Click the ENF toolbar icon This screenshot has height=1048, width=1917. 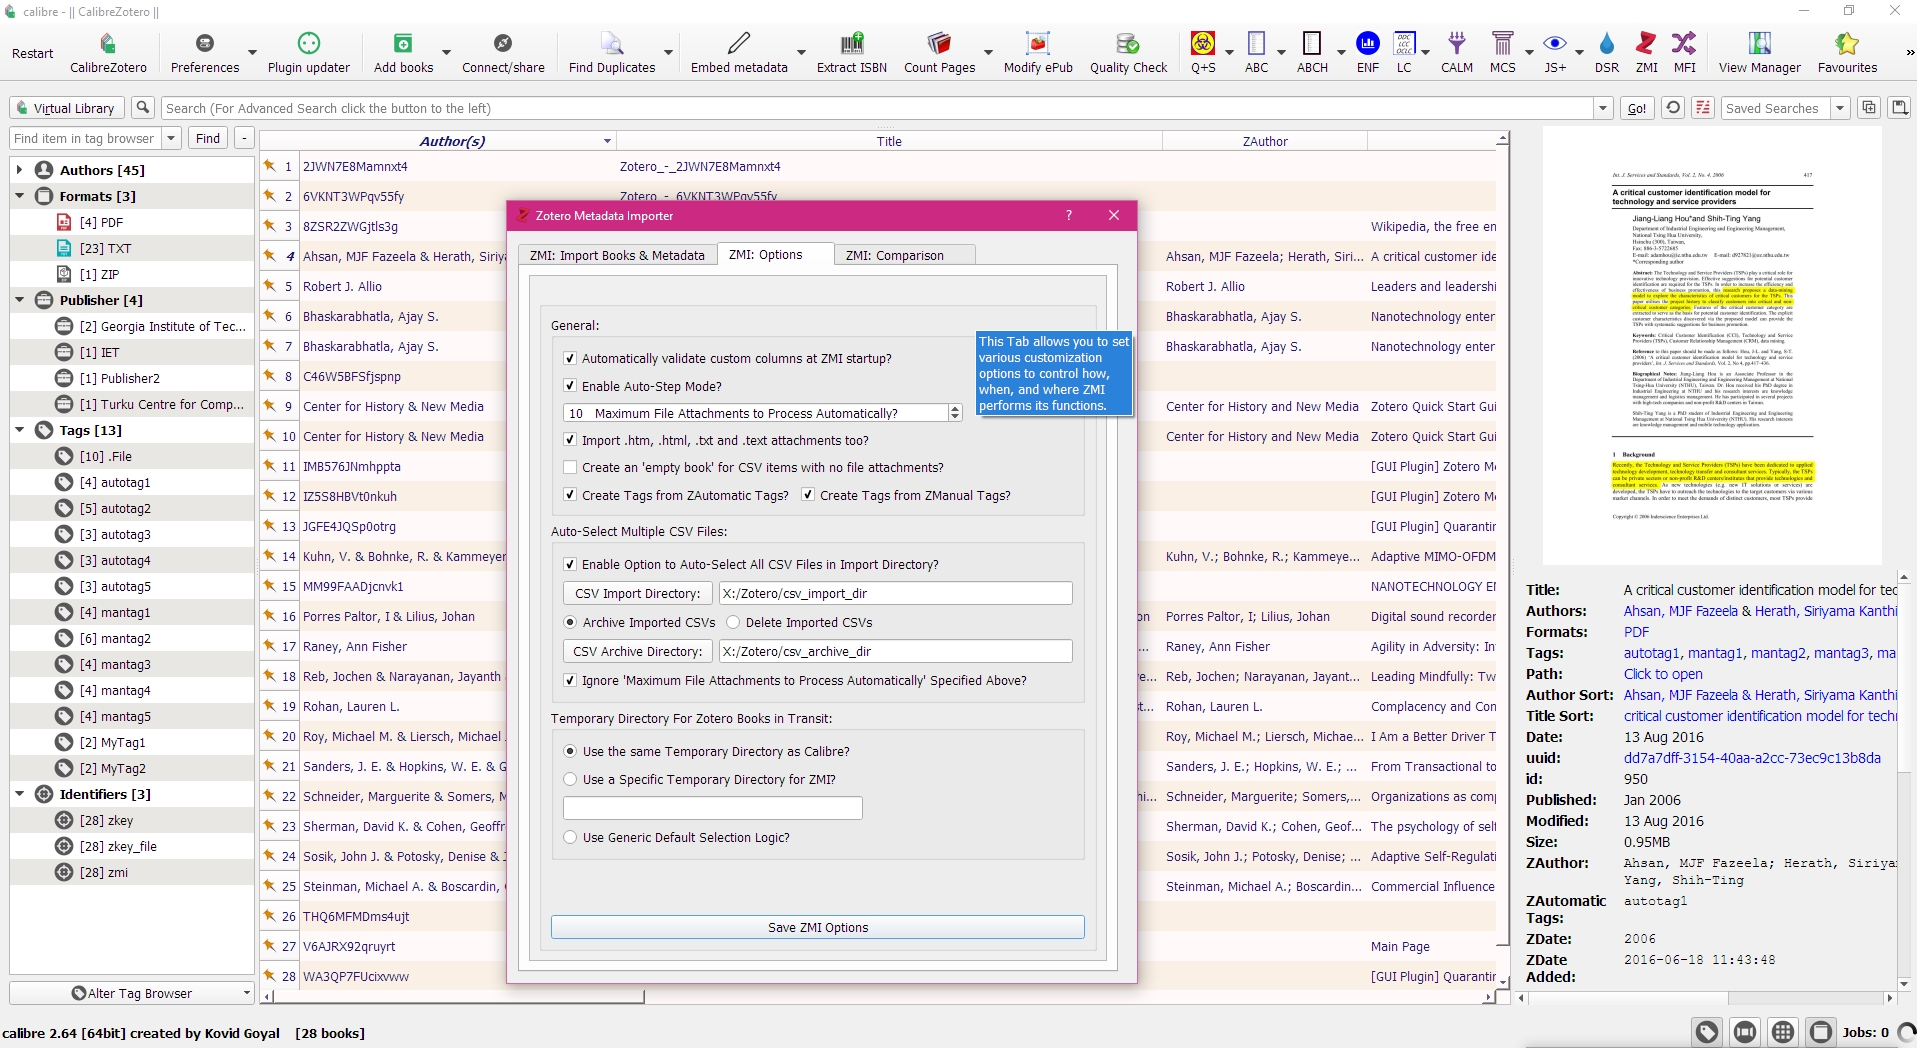tap(1368, 52)
